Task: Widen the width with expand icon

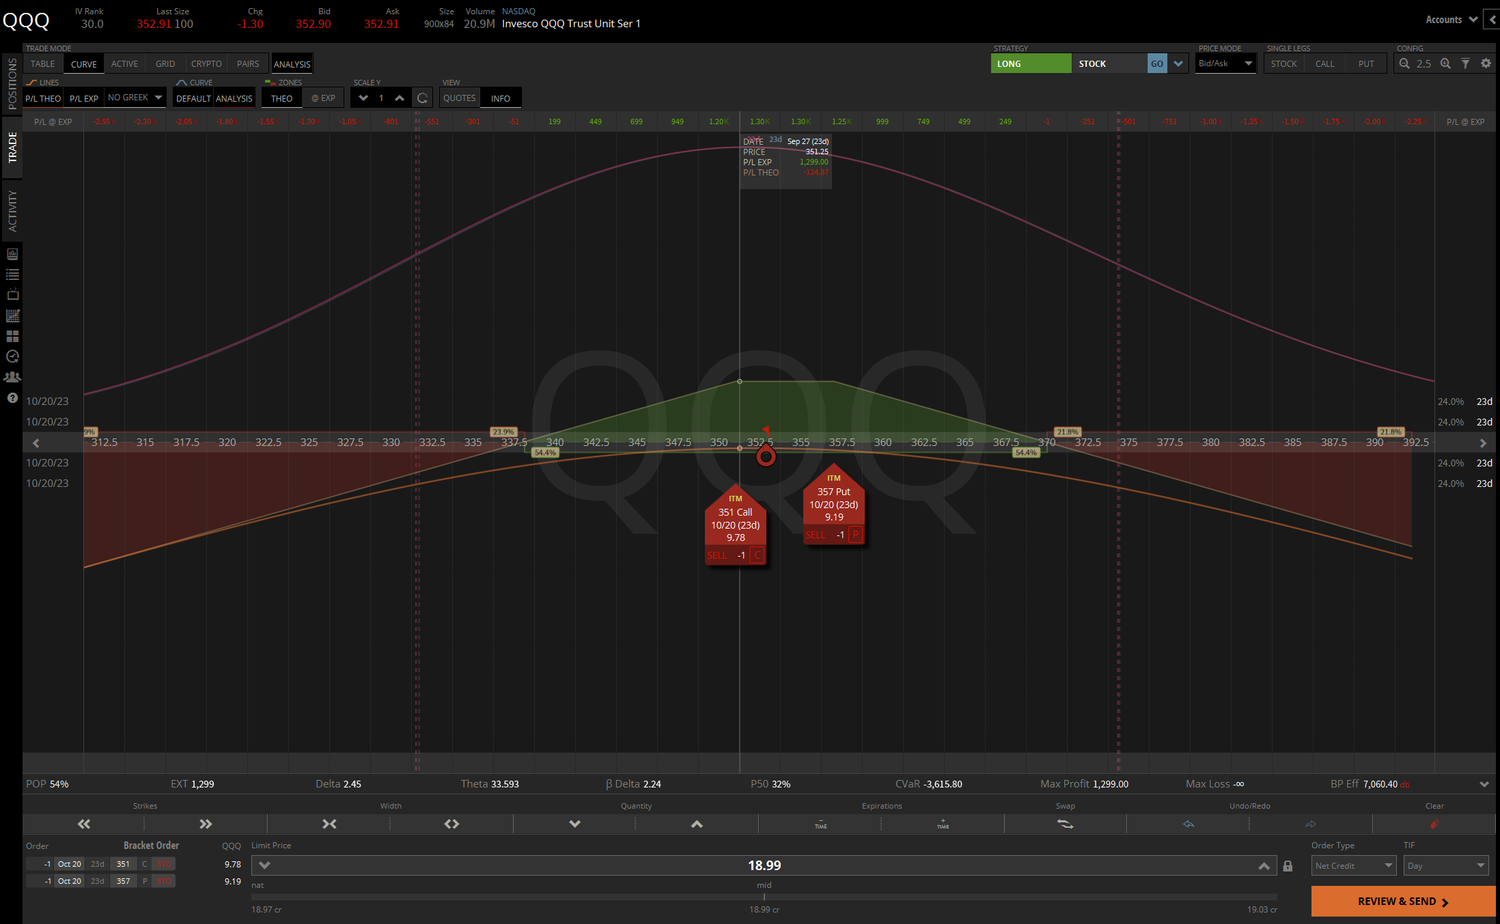Action: (452, 824)
